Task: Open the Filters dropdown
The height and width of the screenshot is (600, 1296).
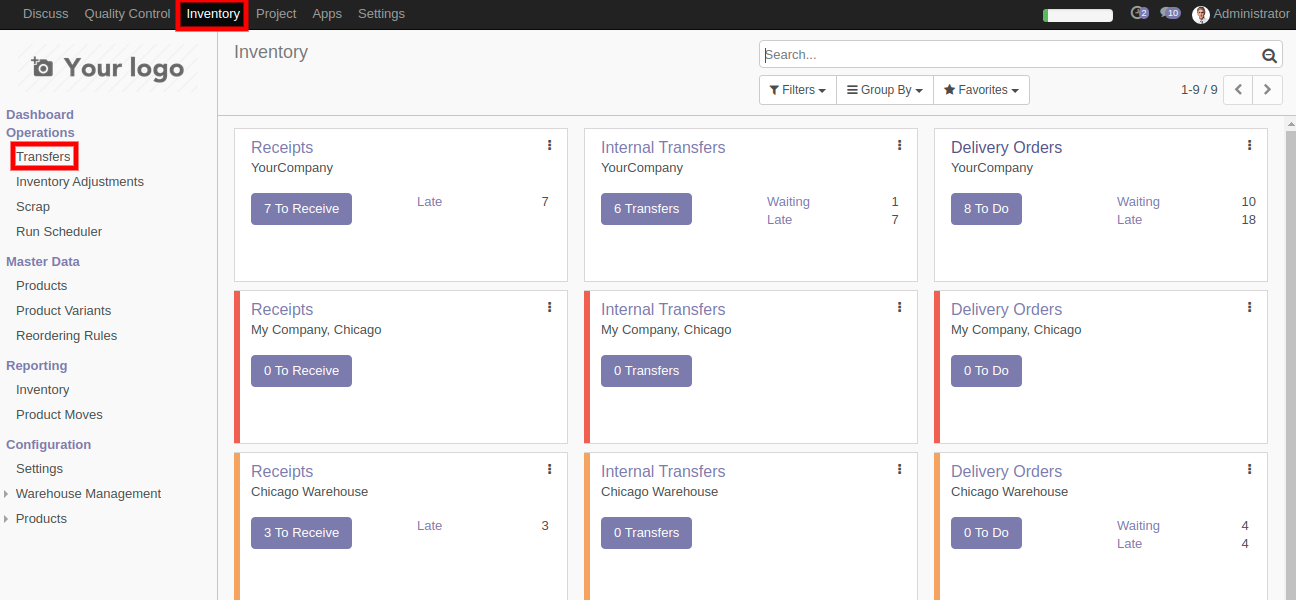Action: [797, 90]
